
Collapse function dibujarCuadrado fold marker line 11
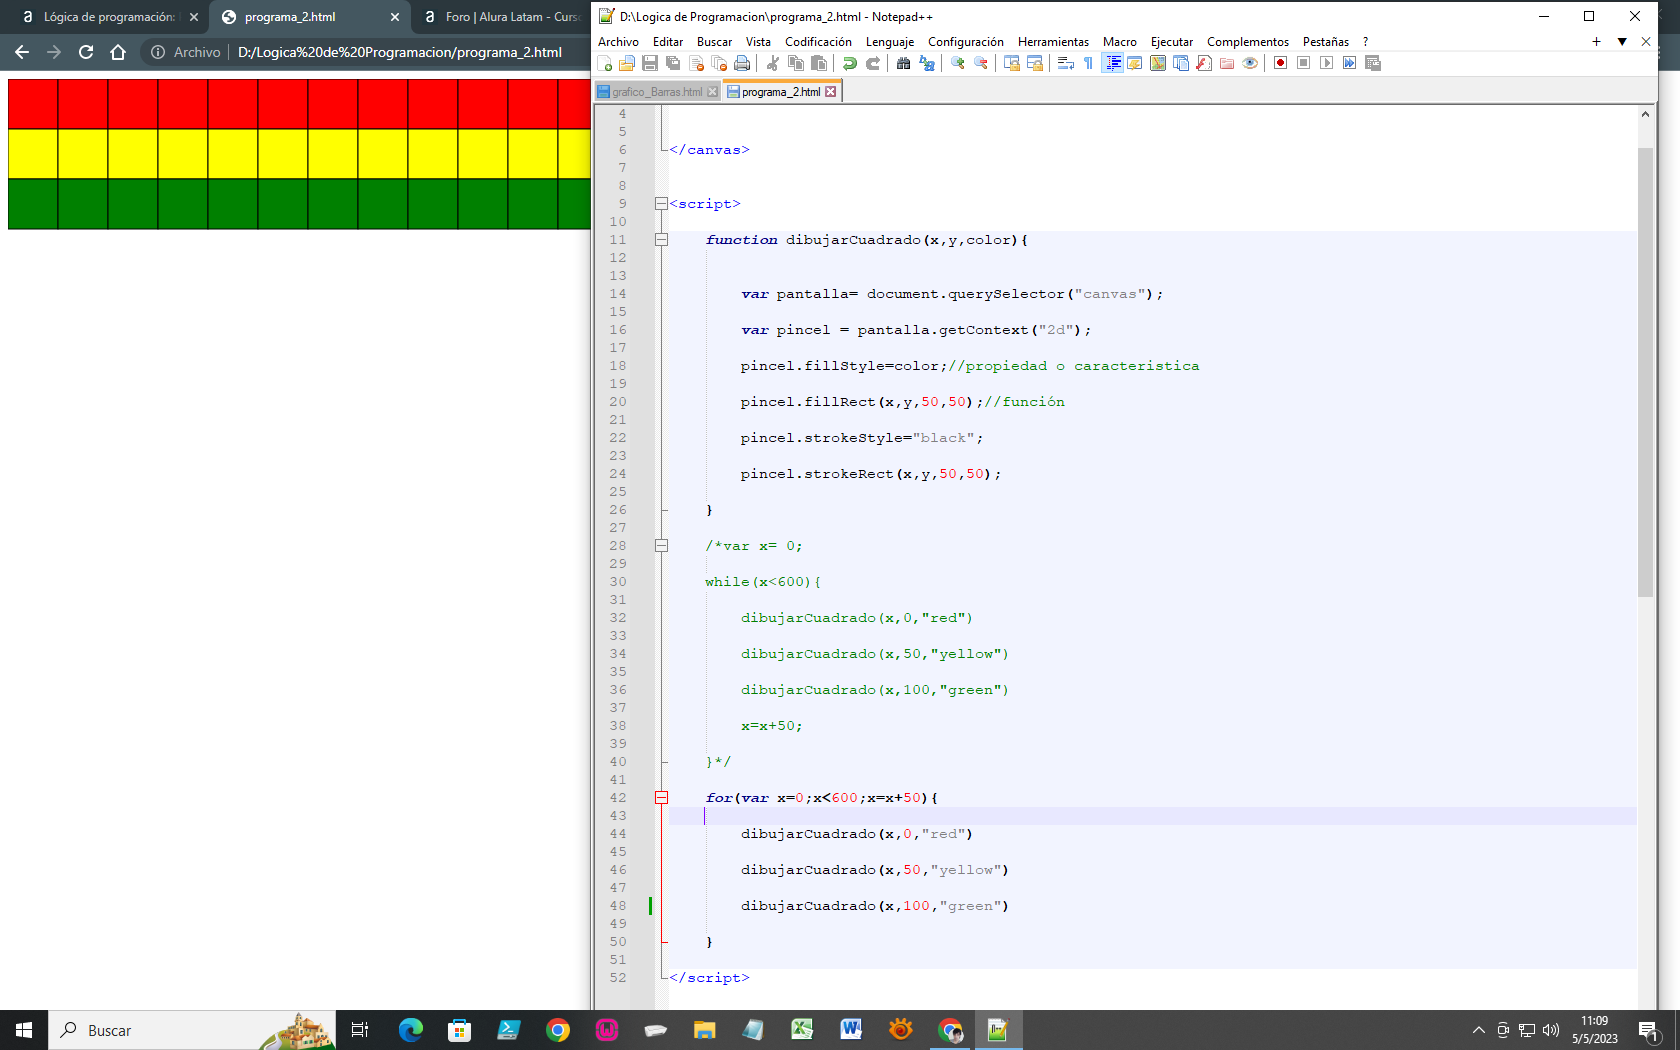click(661, 240)
